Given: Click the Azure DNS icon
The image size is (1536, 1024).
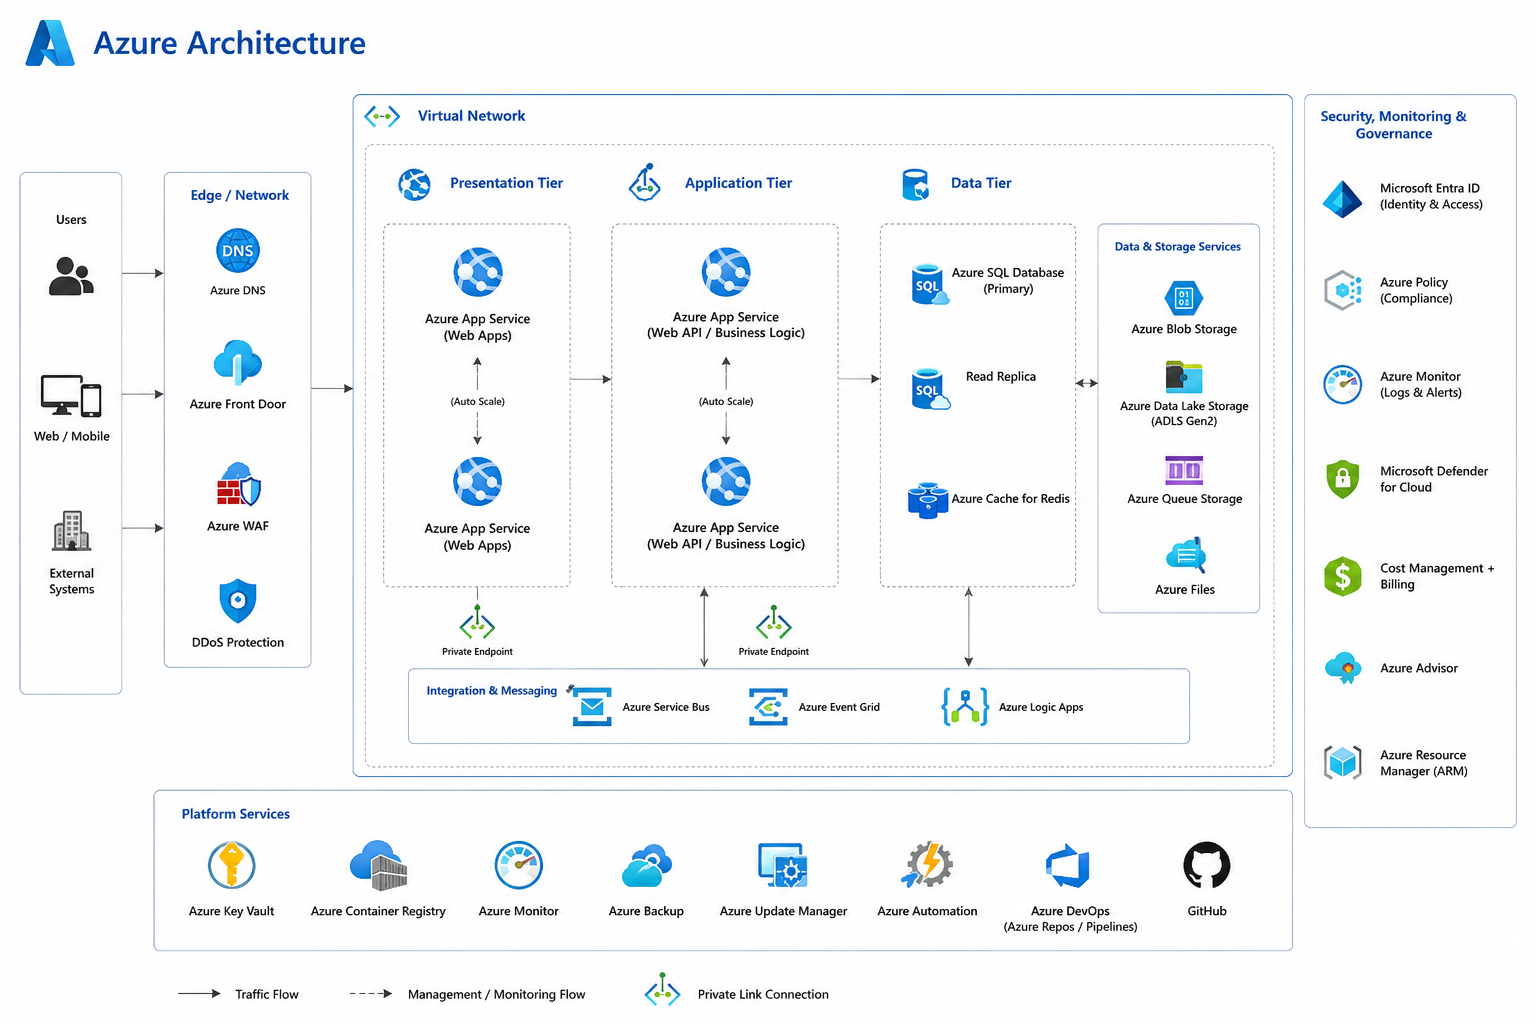Looking at the screenshot, I should (x=238, y=250).
